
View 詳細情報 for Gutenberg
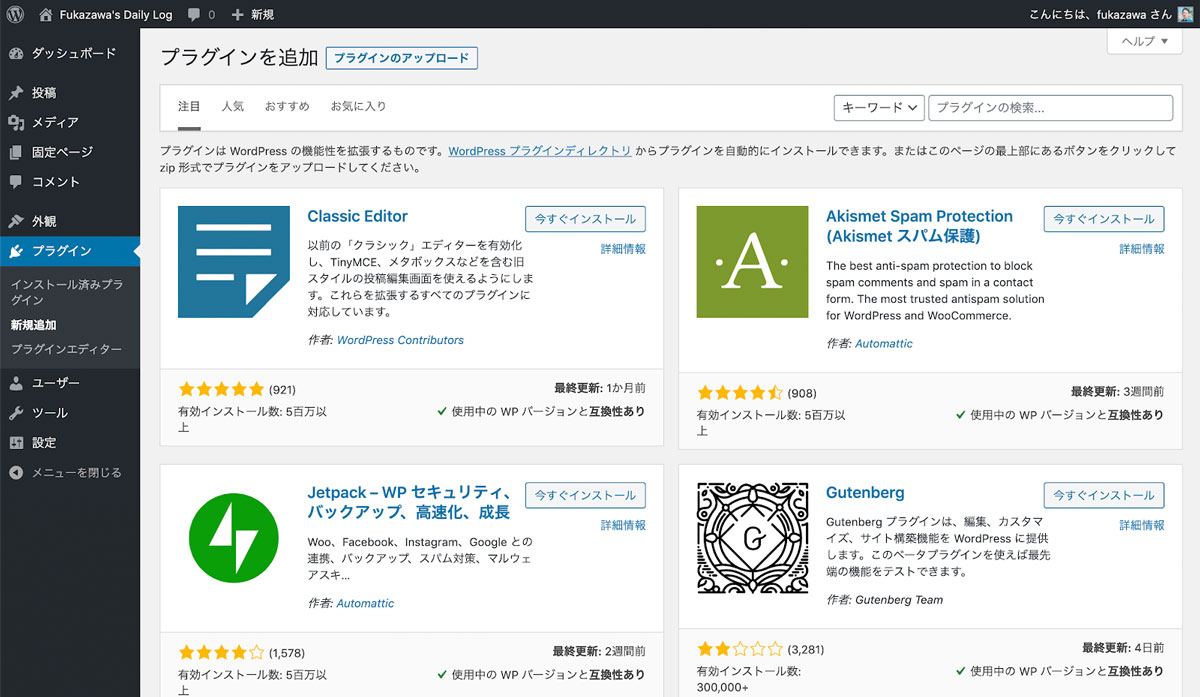(1142, 525)
